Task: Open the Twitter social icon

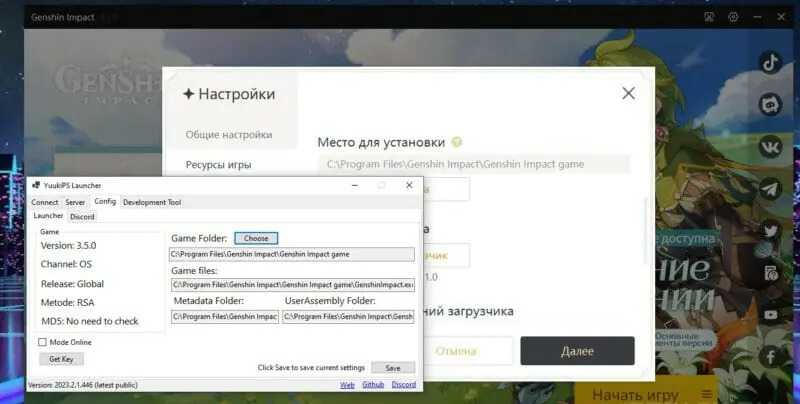Action: [x=770, y=231]
